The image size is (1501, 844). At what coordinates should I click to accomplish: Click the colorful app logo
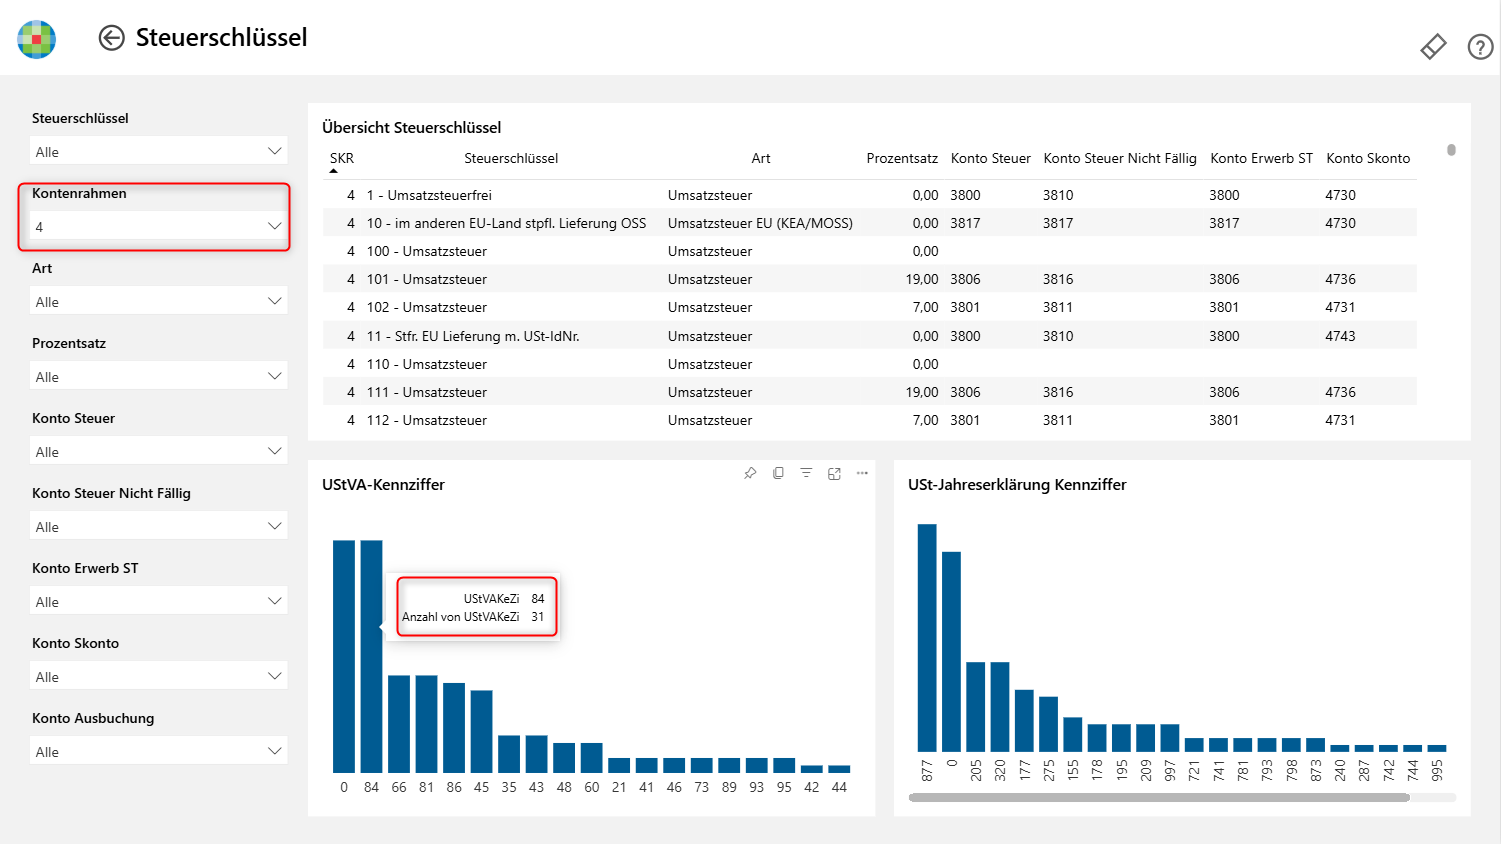(x=37, y=39)
